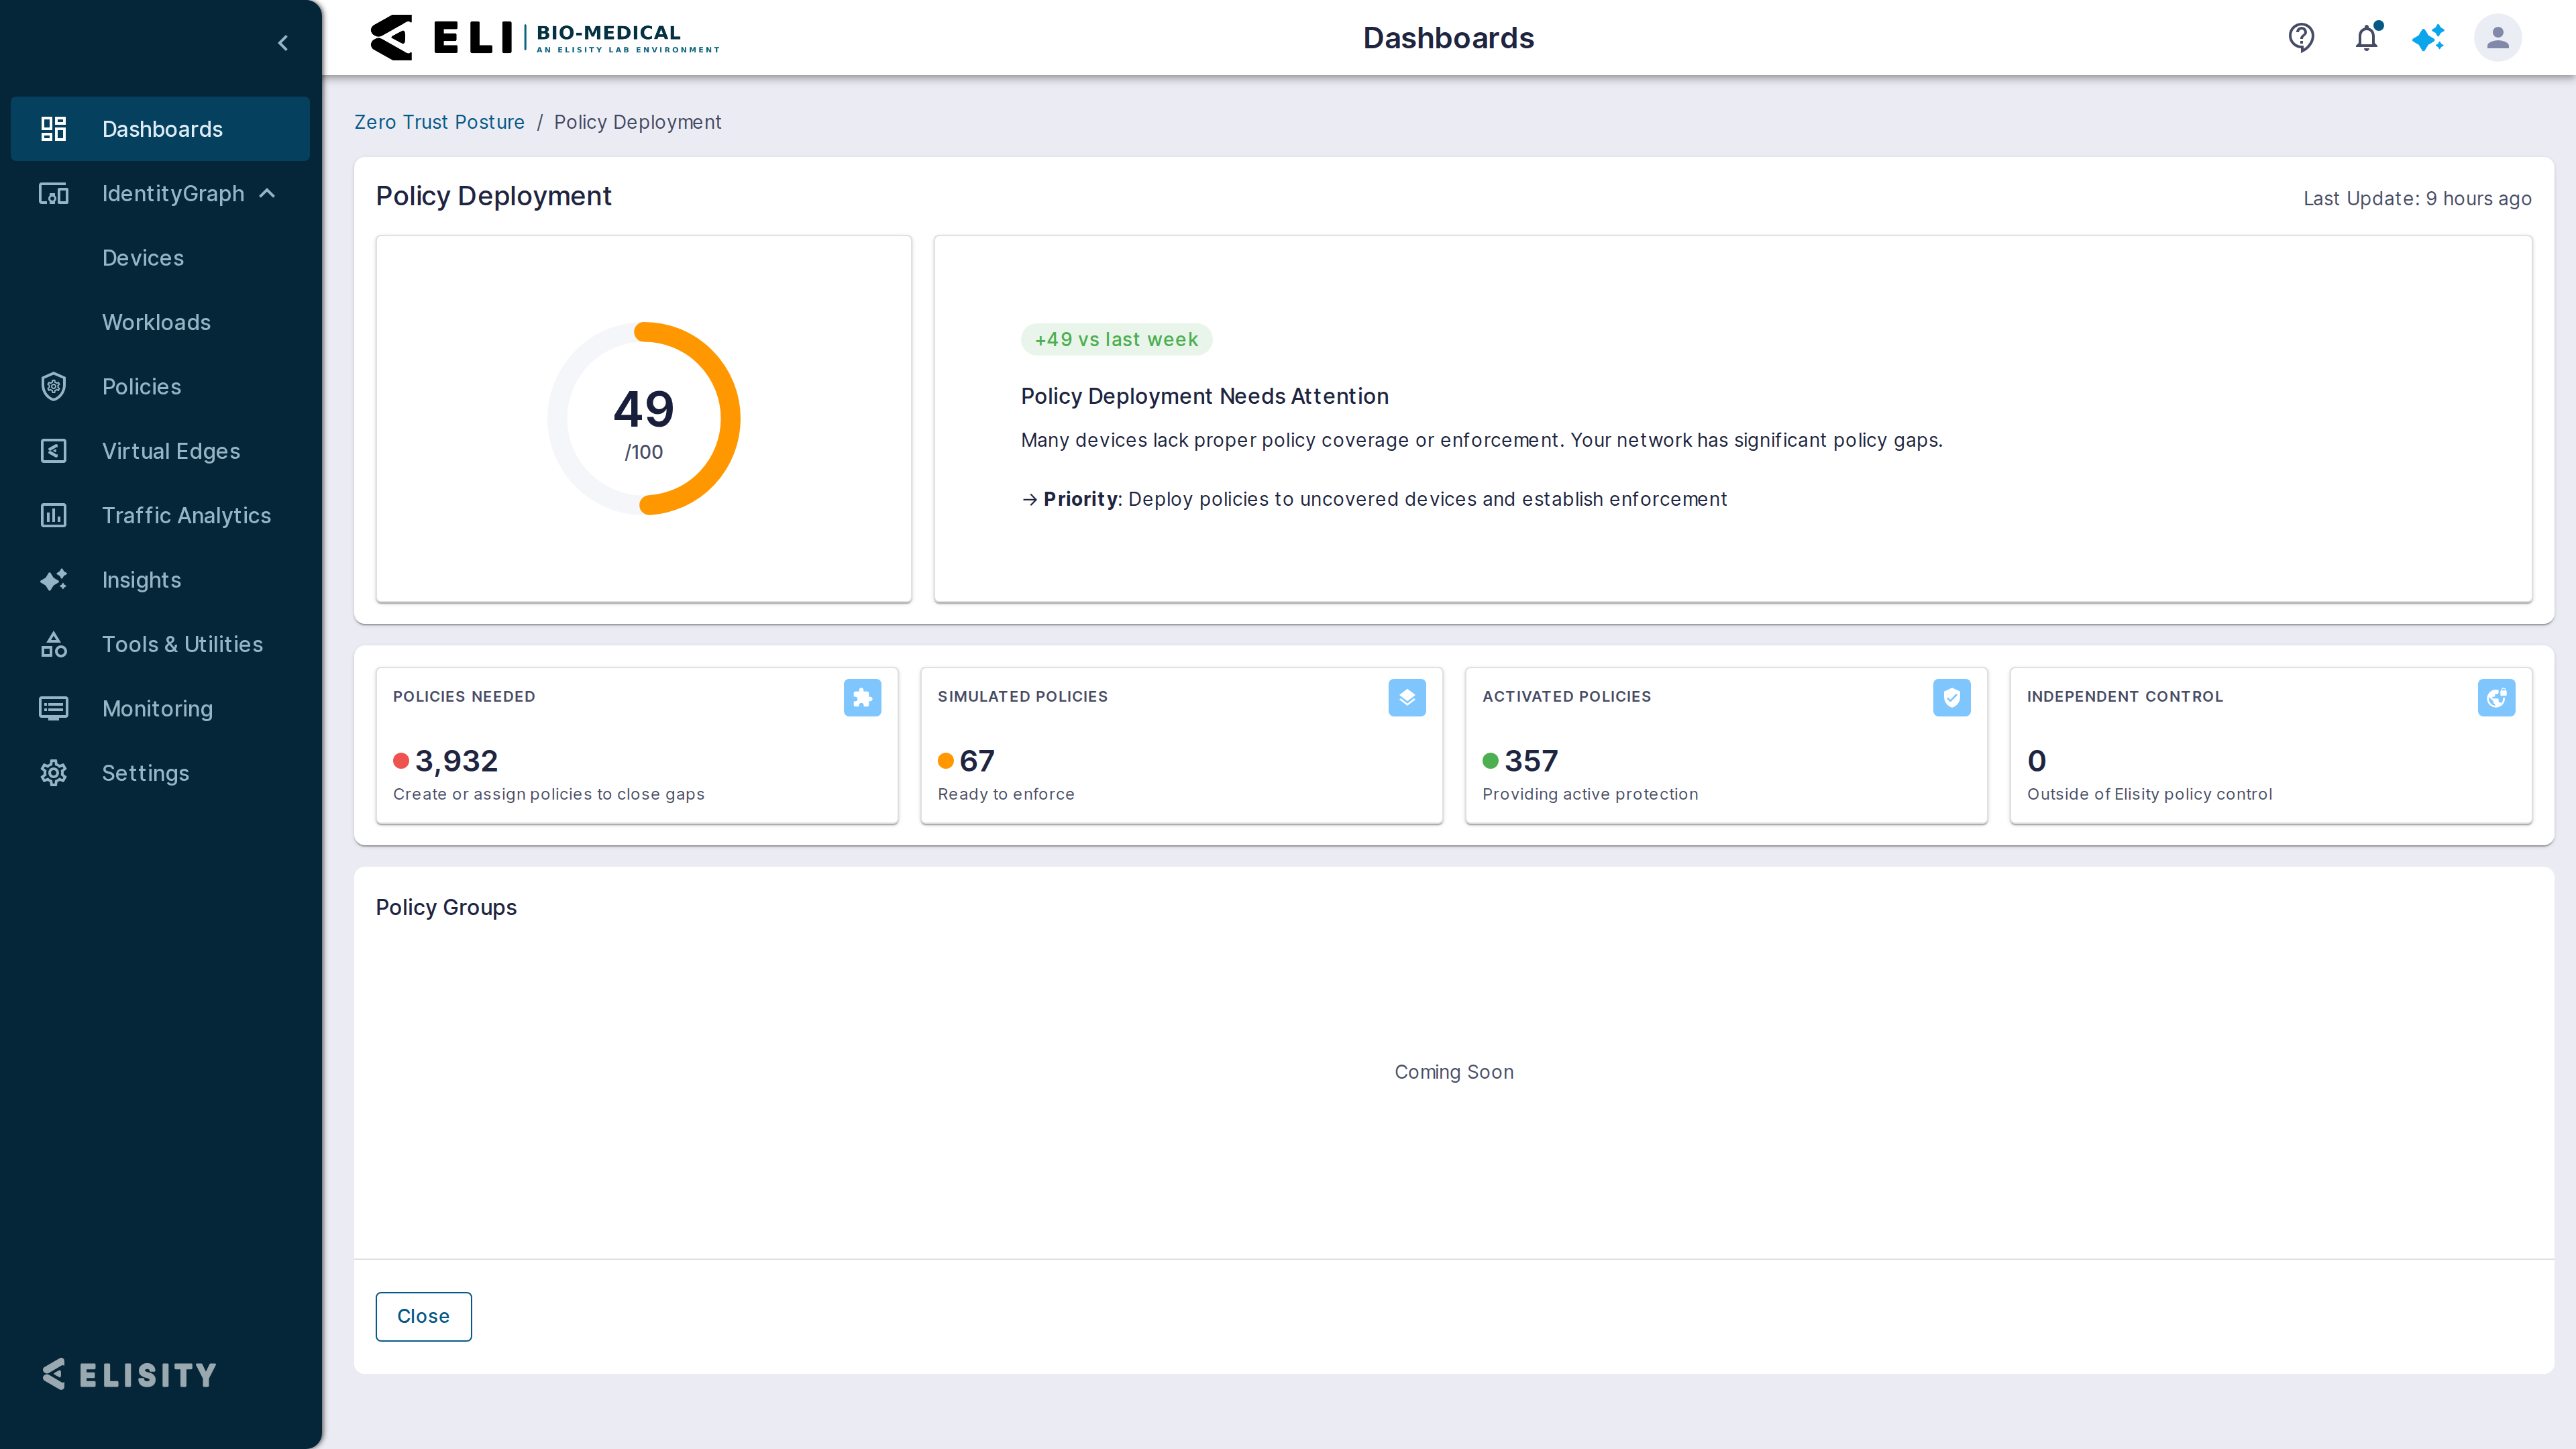
Task: Open the Independent Control card
Action: (2271, 746)
